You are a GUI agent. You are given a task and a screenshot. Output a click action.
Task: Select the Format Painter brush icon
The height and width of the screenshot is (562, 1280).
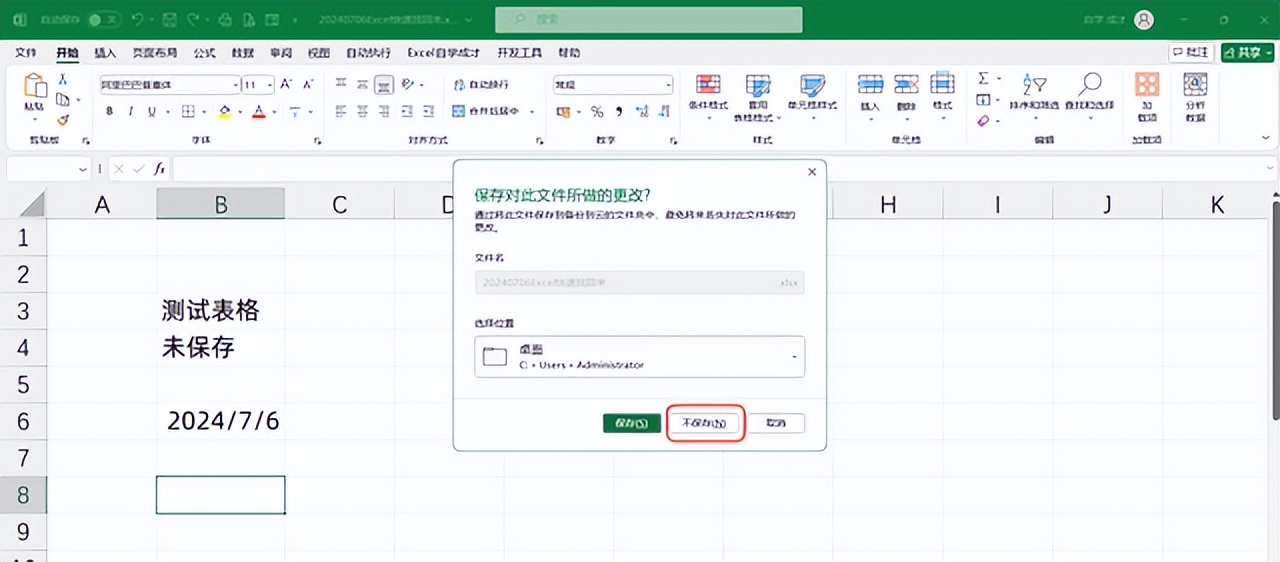point(63,119)
